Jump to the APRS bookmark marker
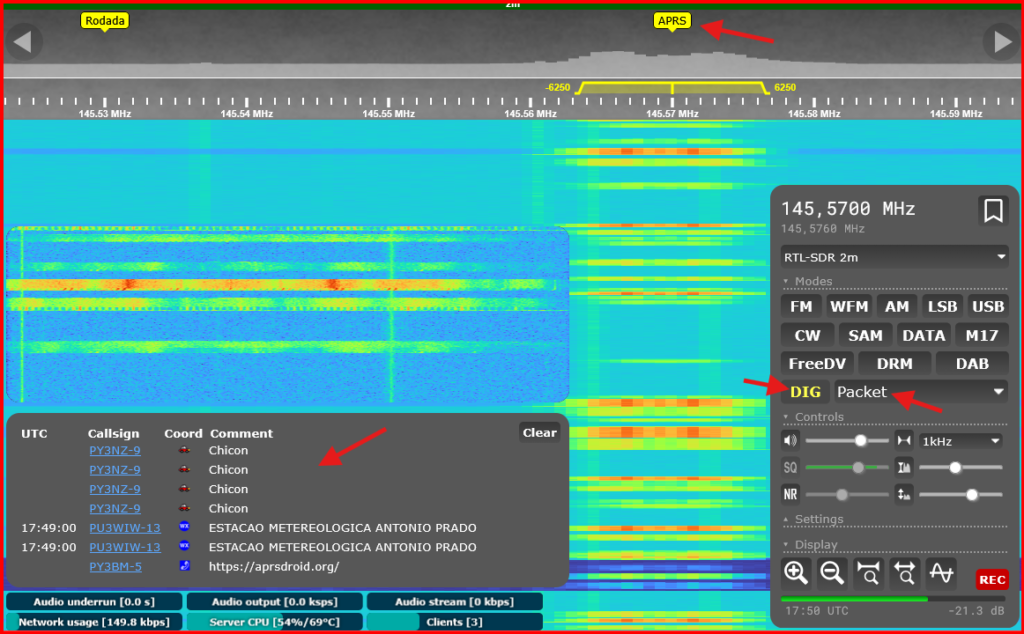This screenshot has width=1024, height=634. click(x=672, y=20)
